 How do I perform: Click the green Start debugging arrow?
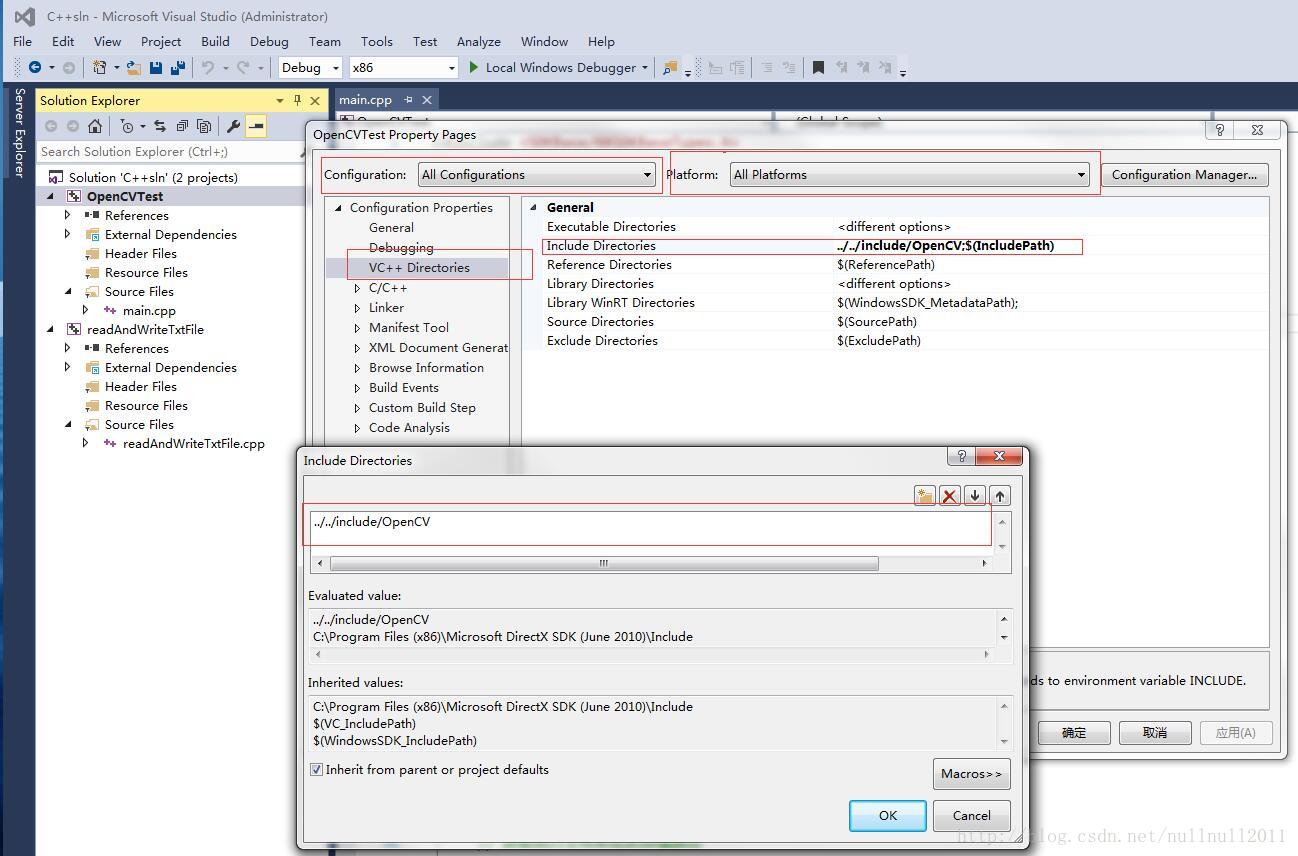pyautogui.click(x=474, y=67)
